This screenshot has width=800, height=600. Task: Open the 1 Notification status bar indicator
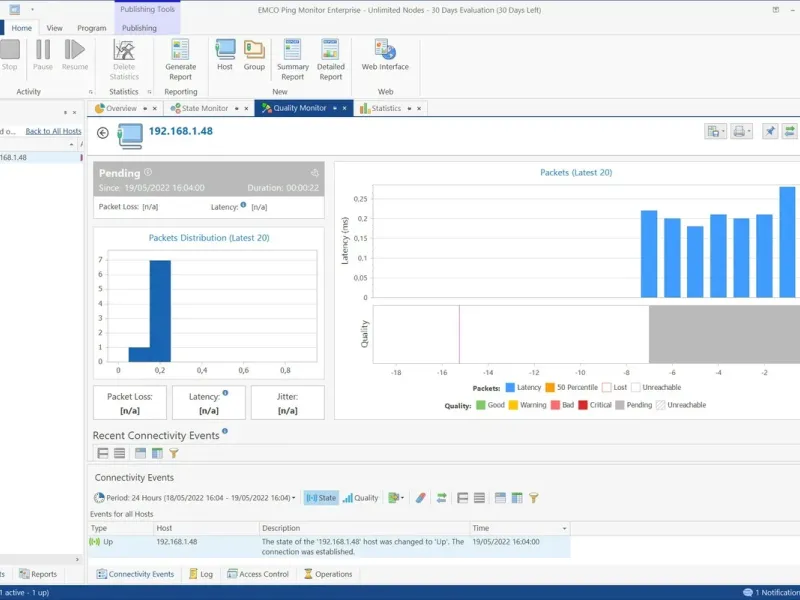pos(771,592)
